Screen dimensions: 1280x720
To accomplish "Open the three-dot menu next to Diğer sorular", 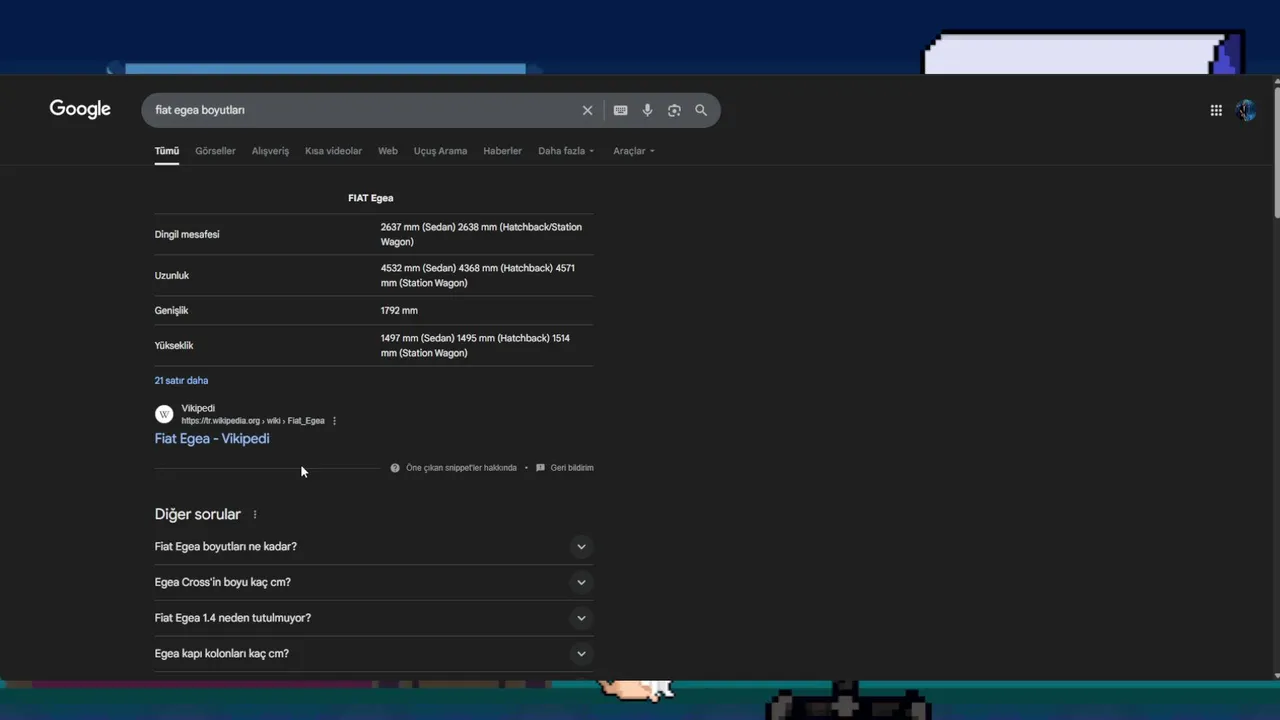I will click(255, 514).
